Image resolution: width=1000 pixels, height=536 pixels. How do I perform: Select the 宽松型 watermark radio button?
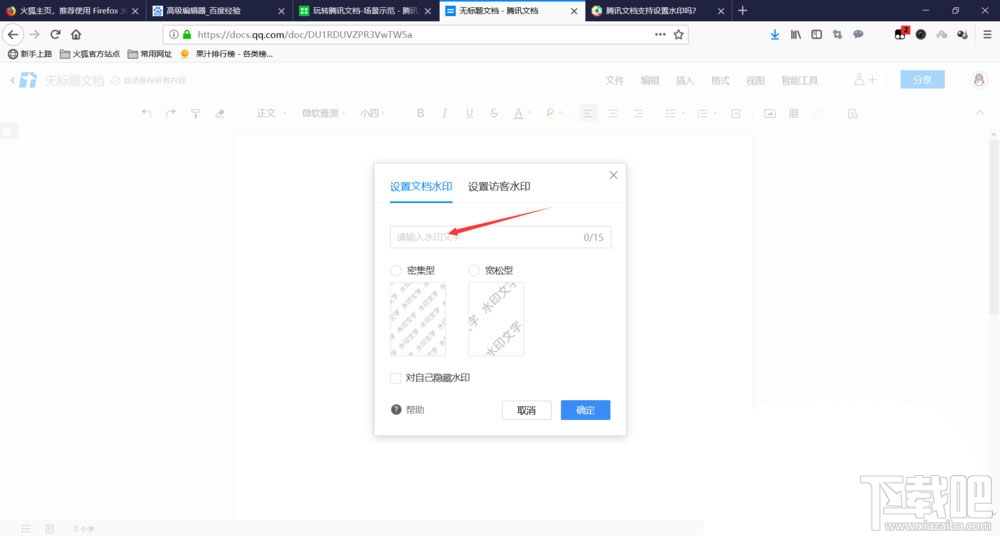[x=474, y=271]
